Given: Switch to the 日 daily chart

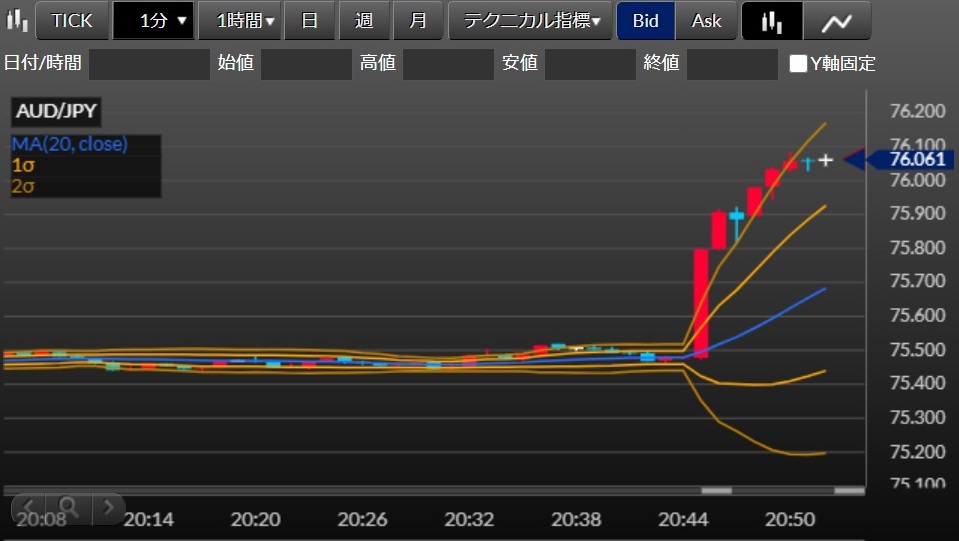Looking at the screenshot, I should pos(309,21).
